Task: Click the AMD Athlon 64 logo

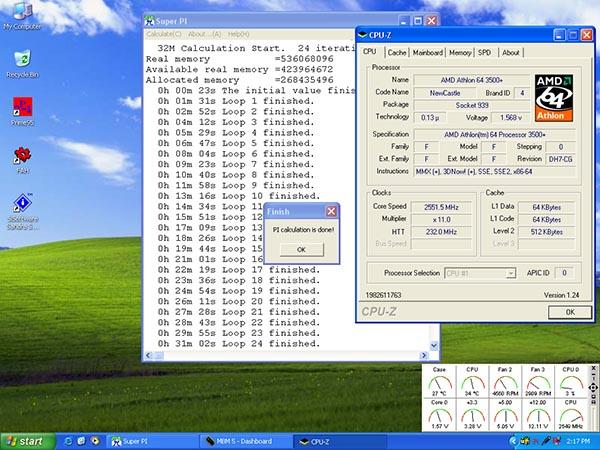Action: pos(554,98)
